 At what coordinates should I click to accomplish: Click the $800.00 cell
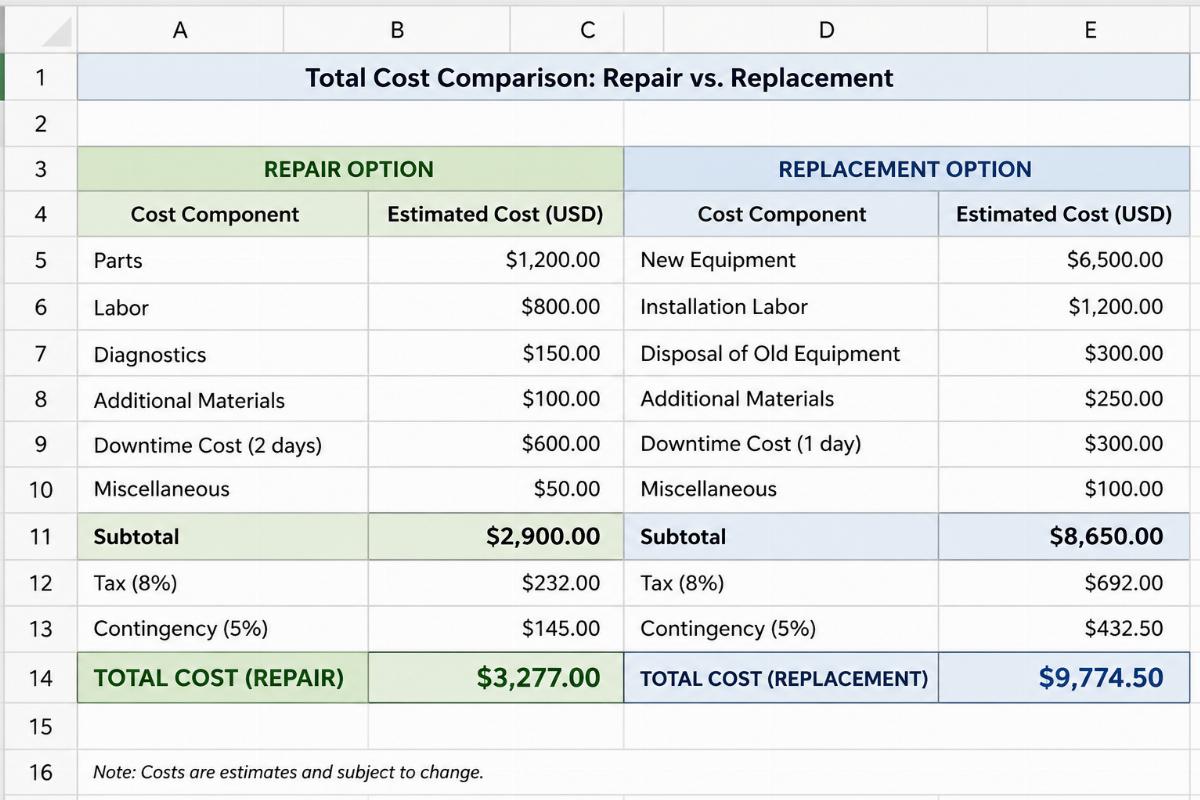[x=496, y=307]
